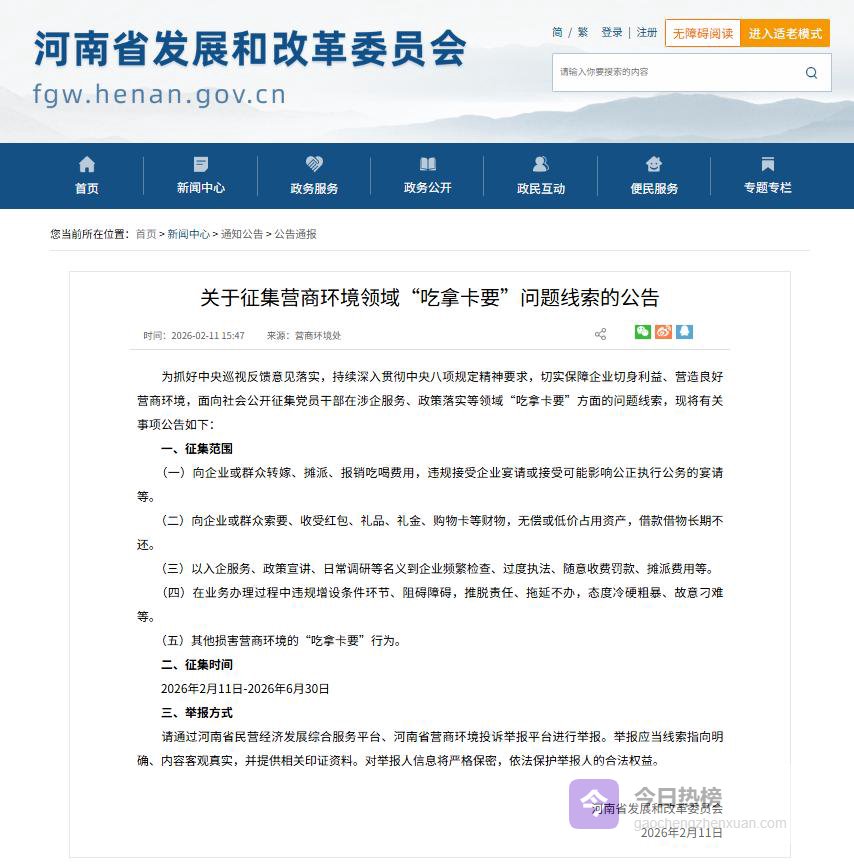854x864 pixels.
Task: Click the 登录 login link
Action: click(x=612, y=33)
